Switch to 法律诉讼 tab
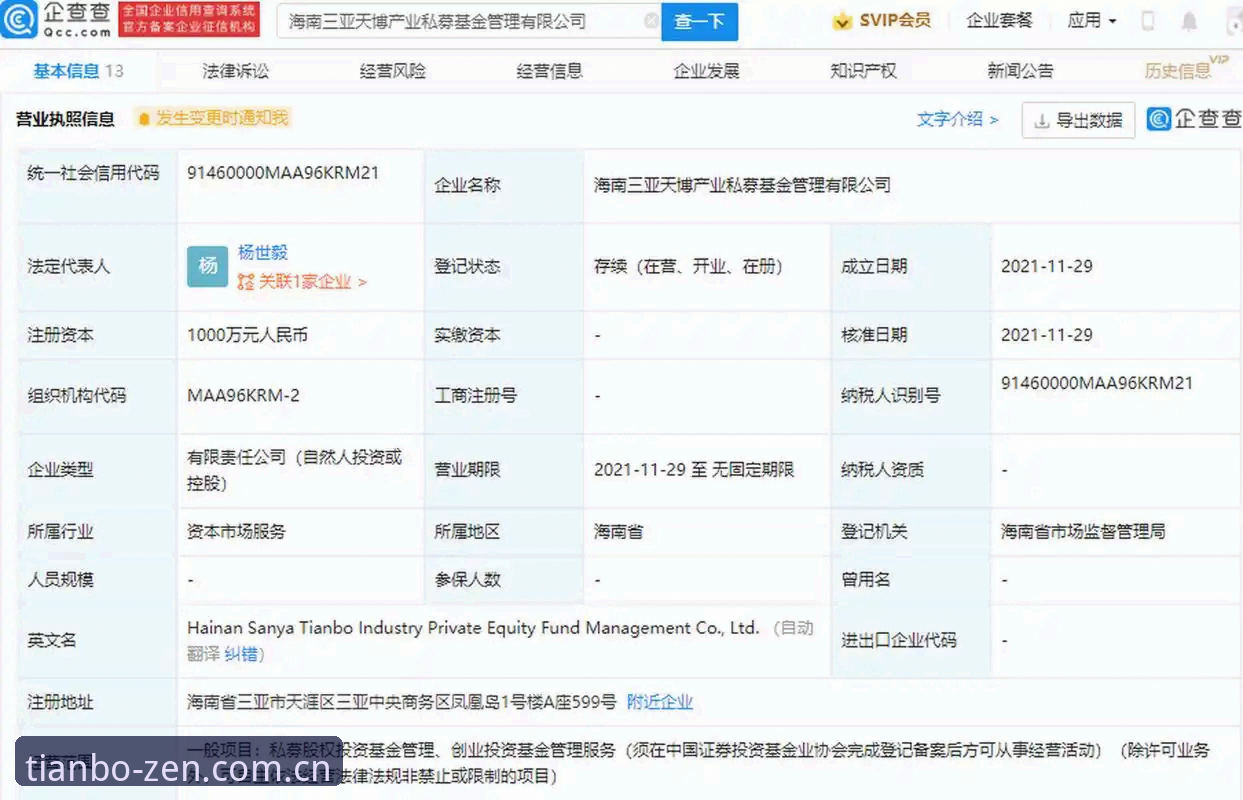This screenshot has width=1243, height=800. (236, 70)
